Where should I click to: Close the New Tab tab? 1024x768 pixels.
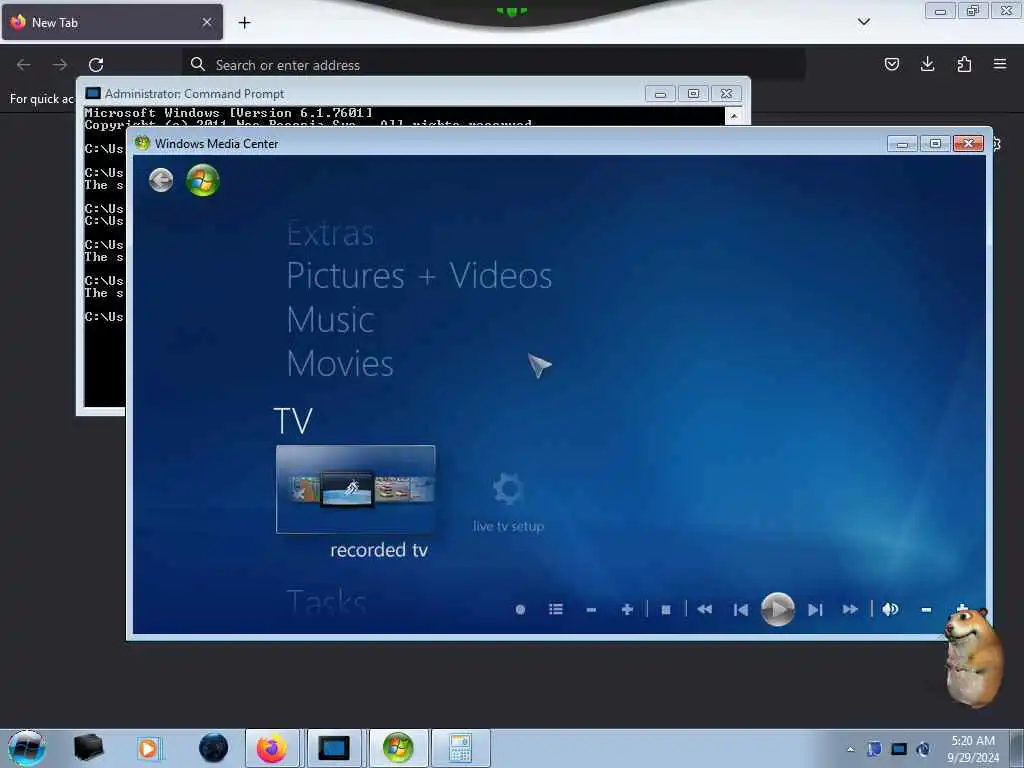206,22
